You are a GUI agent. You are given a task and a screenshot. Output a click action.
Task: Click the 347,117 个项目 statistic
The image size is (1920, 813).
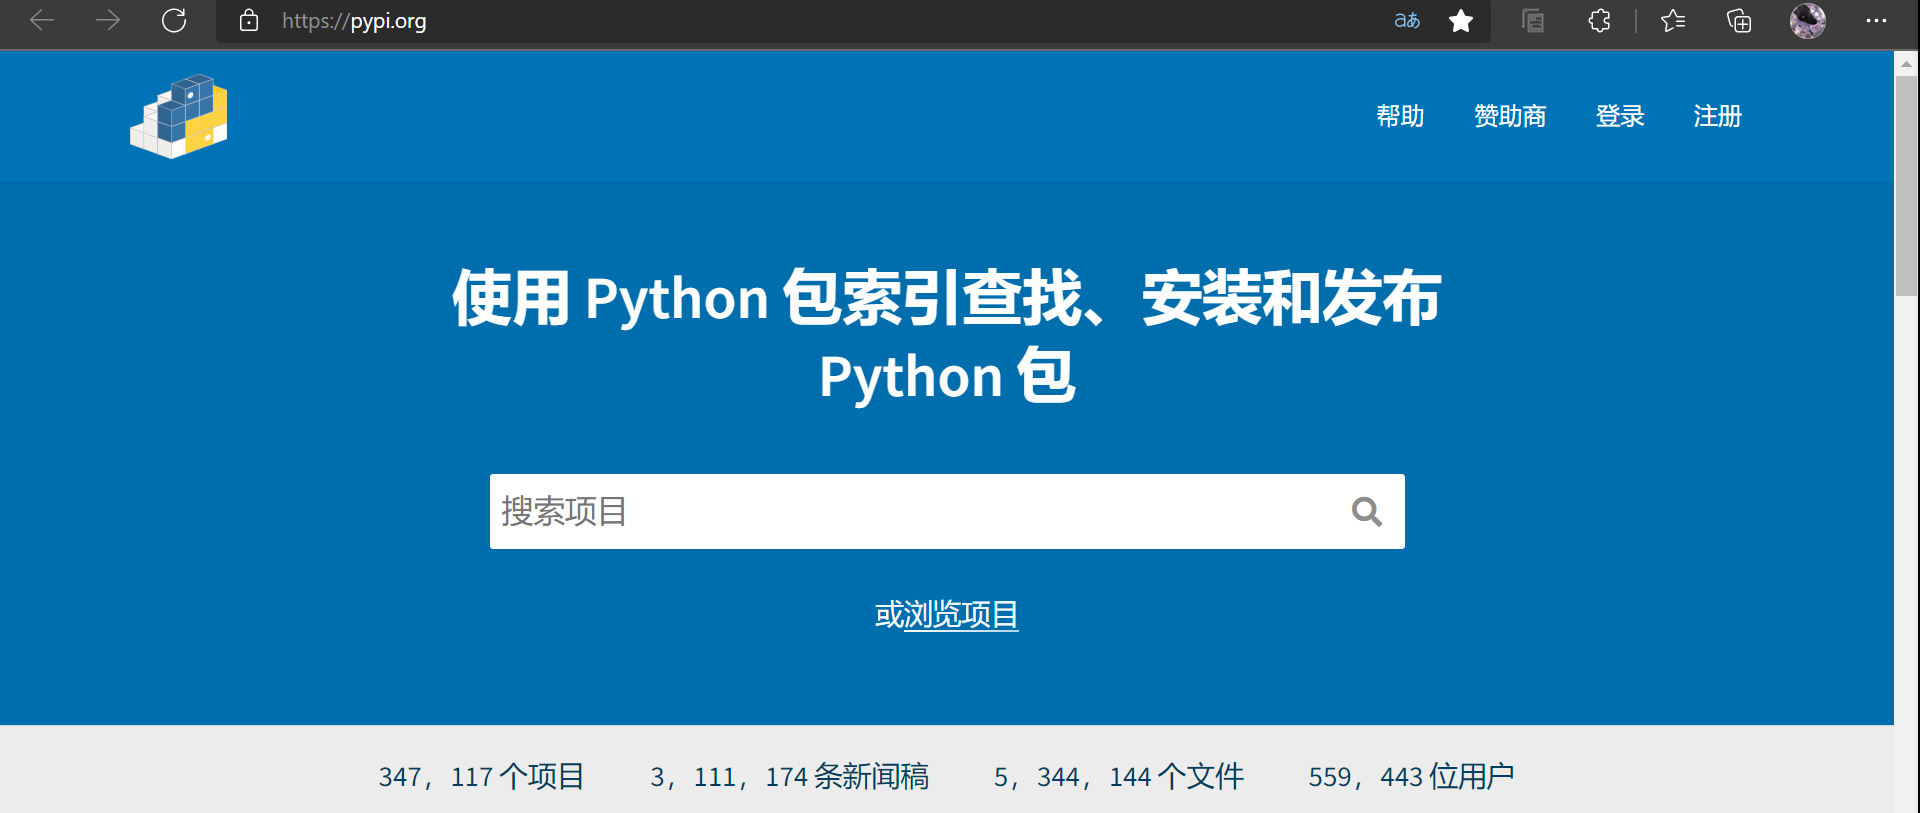(x=481, y=776)
